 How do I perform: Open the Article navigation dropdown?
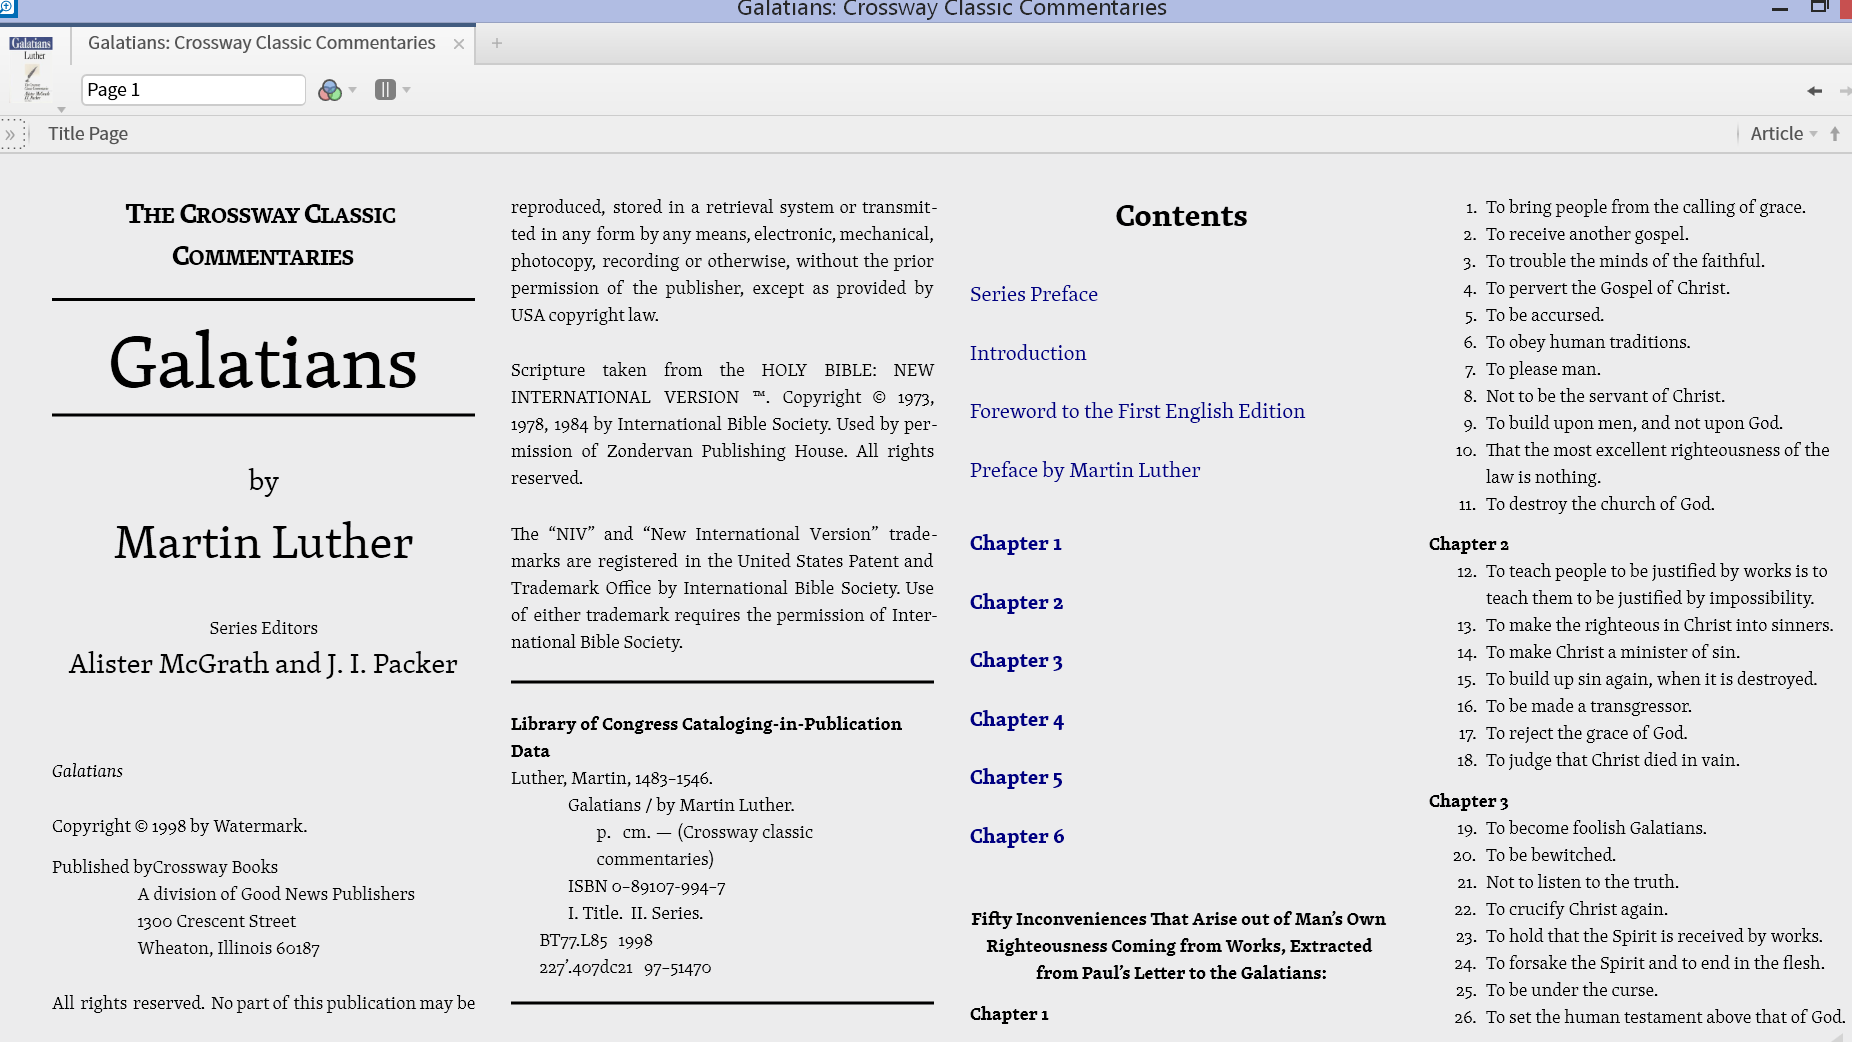[1783, 133]
